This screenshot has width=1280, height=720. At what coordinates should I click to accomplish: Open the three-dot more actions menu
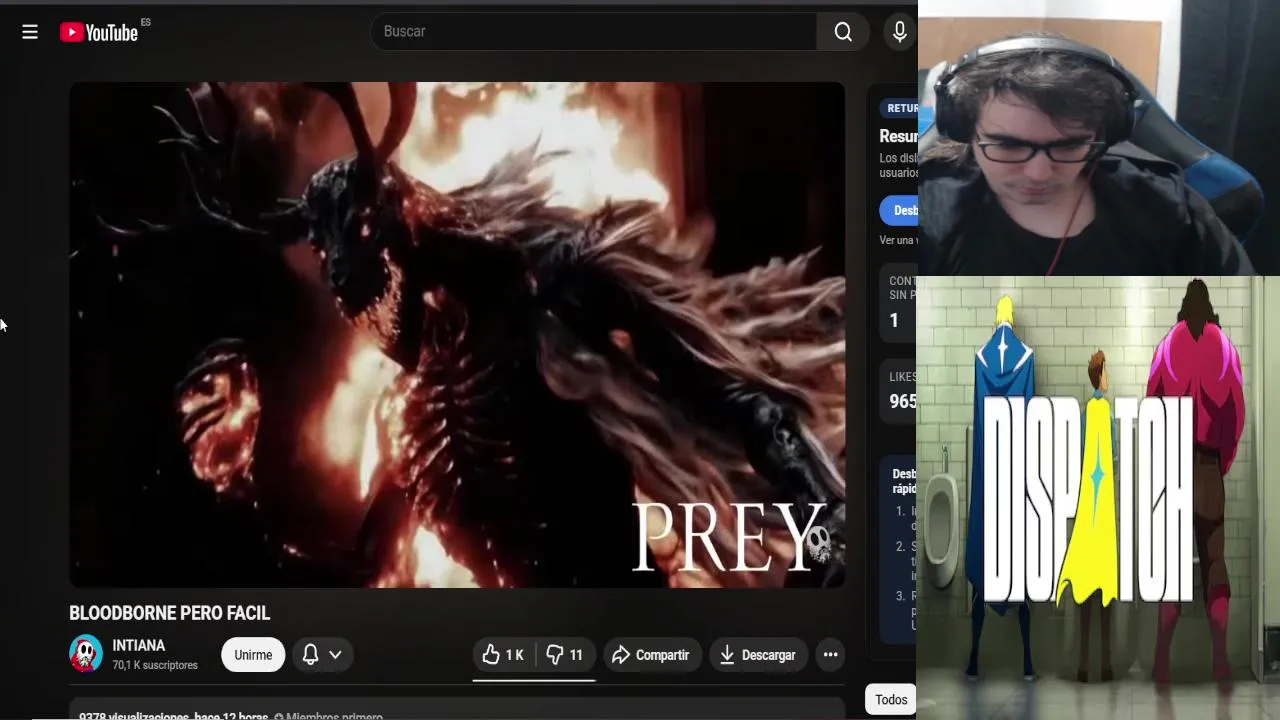click(x=830, y=655)
